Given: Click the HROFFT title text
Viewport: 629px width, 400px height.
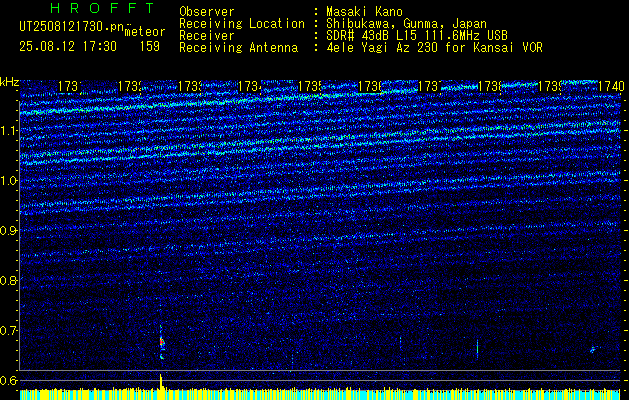Looking at the screenshot, I should click(102, 8).
